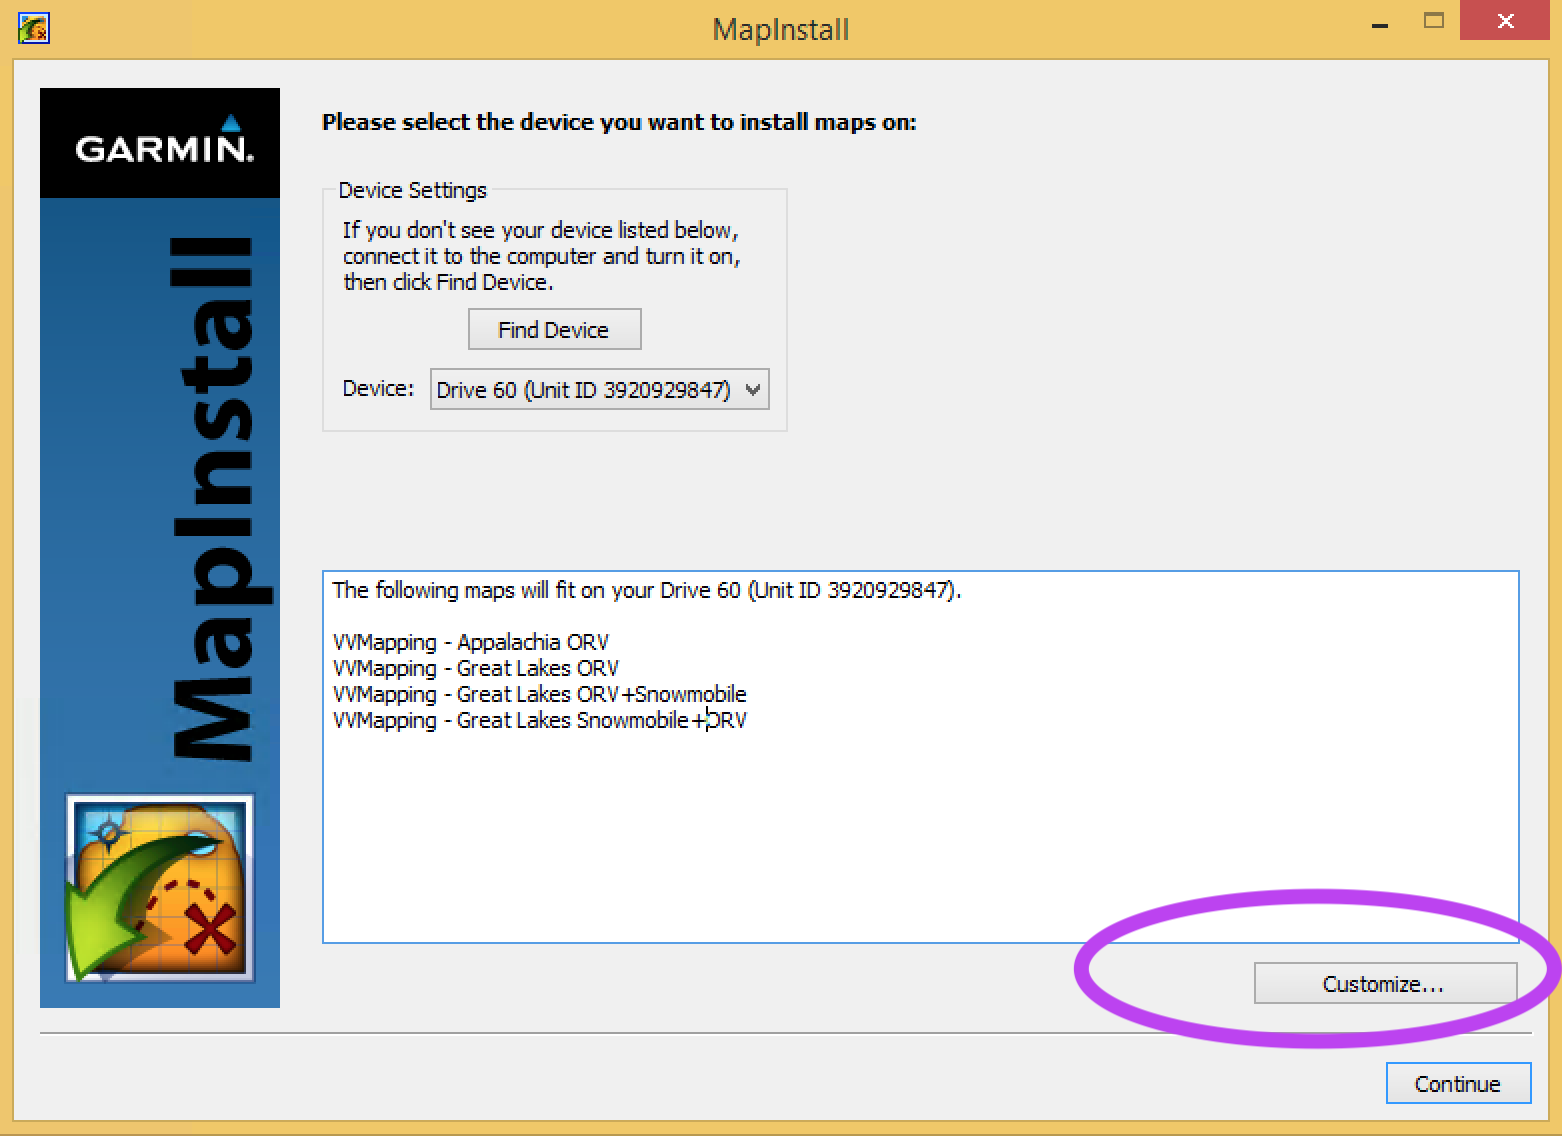
Task: Minimize the MapInstall window
Action: click(x=1380, y=23)
